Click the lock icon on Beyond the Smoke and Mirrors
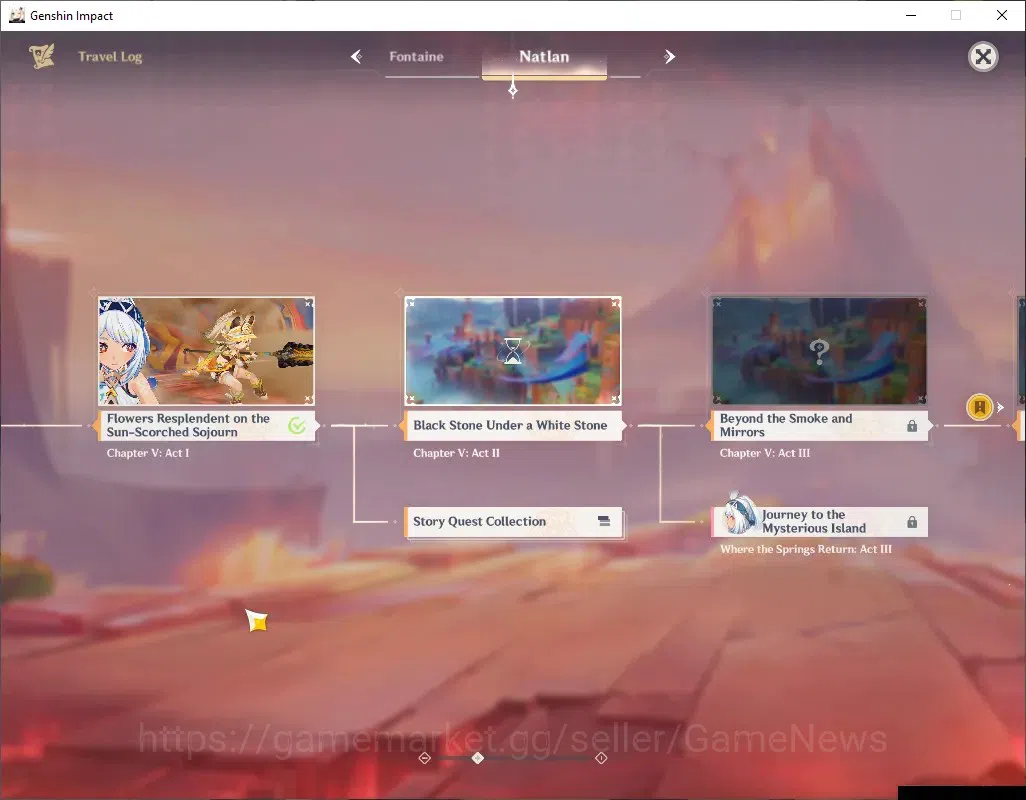The image size is (1026, 800). pyautogui.click(x=912, y=426)
